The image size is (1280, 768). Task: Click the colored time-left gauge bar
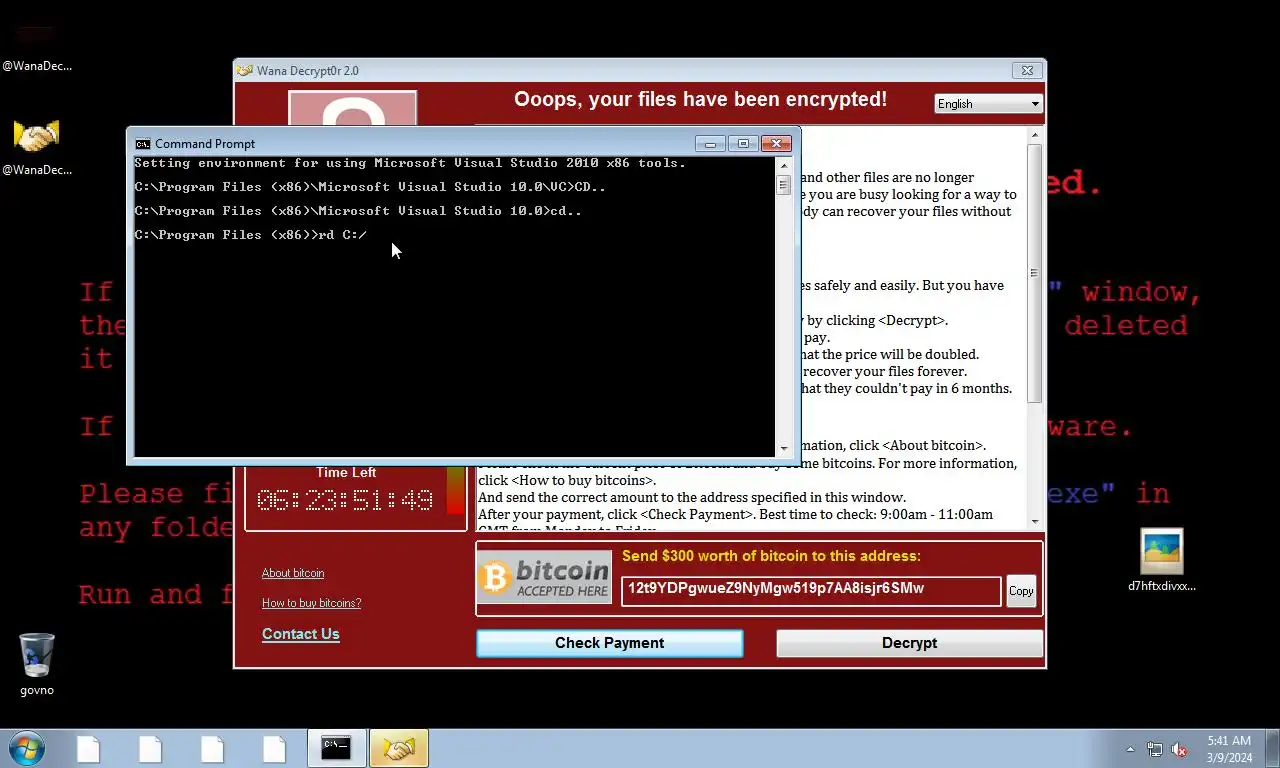tap(455, 490)
